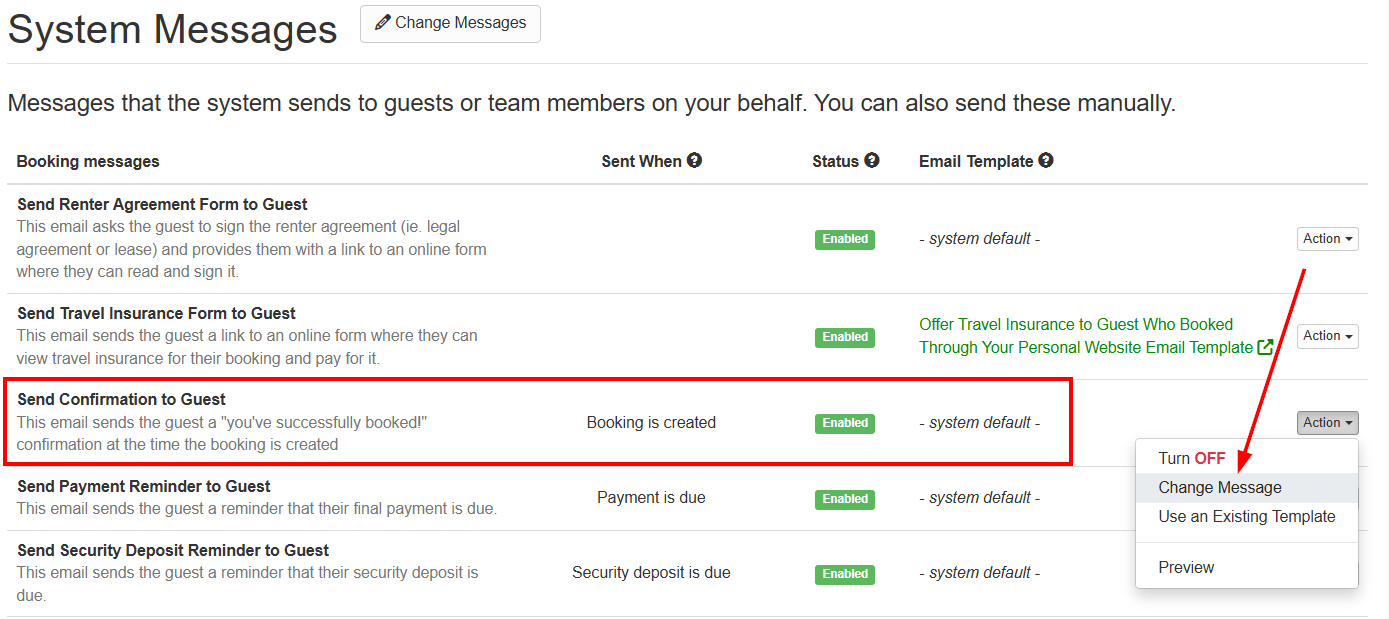This screenshot has height=619, width=1389.
Task: Click the Email Template help icon
Action: (x=1046, y=160)
